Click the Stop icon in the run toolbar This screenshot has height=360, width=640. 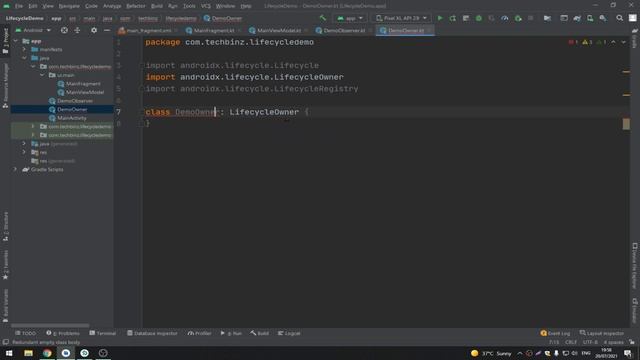(531, 18)
